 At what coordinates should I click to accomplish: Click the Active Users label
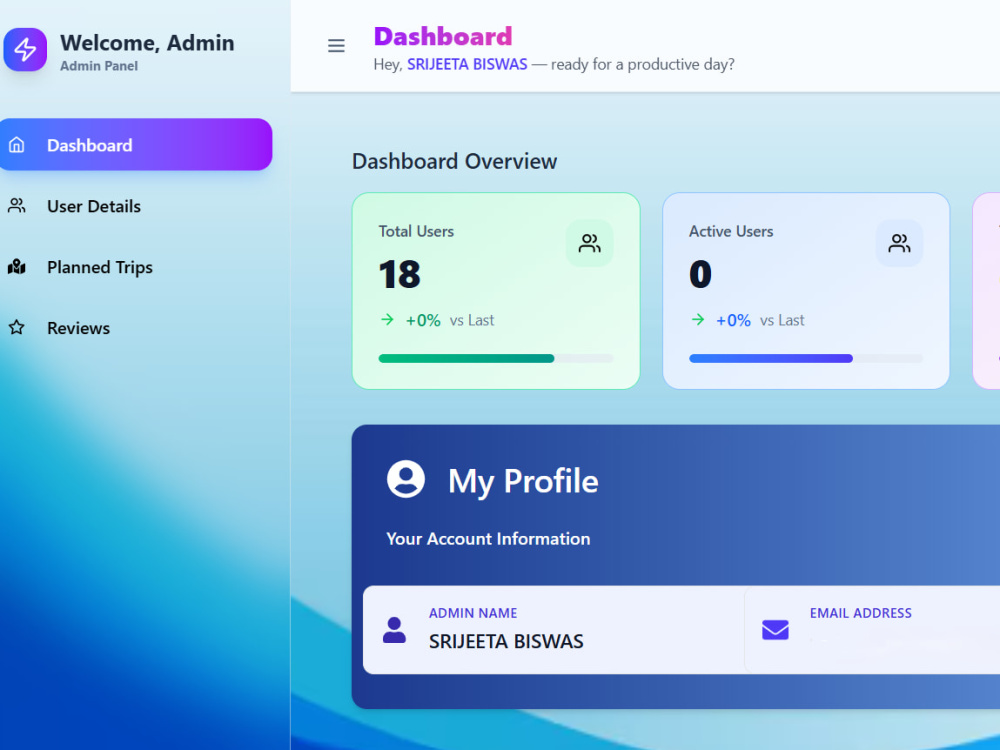point(731,232)
